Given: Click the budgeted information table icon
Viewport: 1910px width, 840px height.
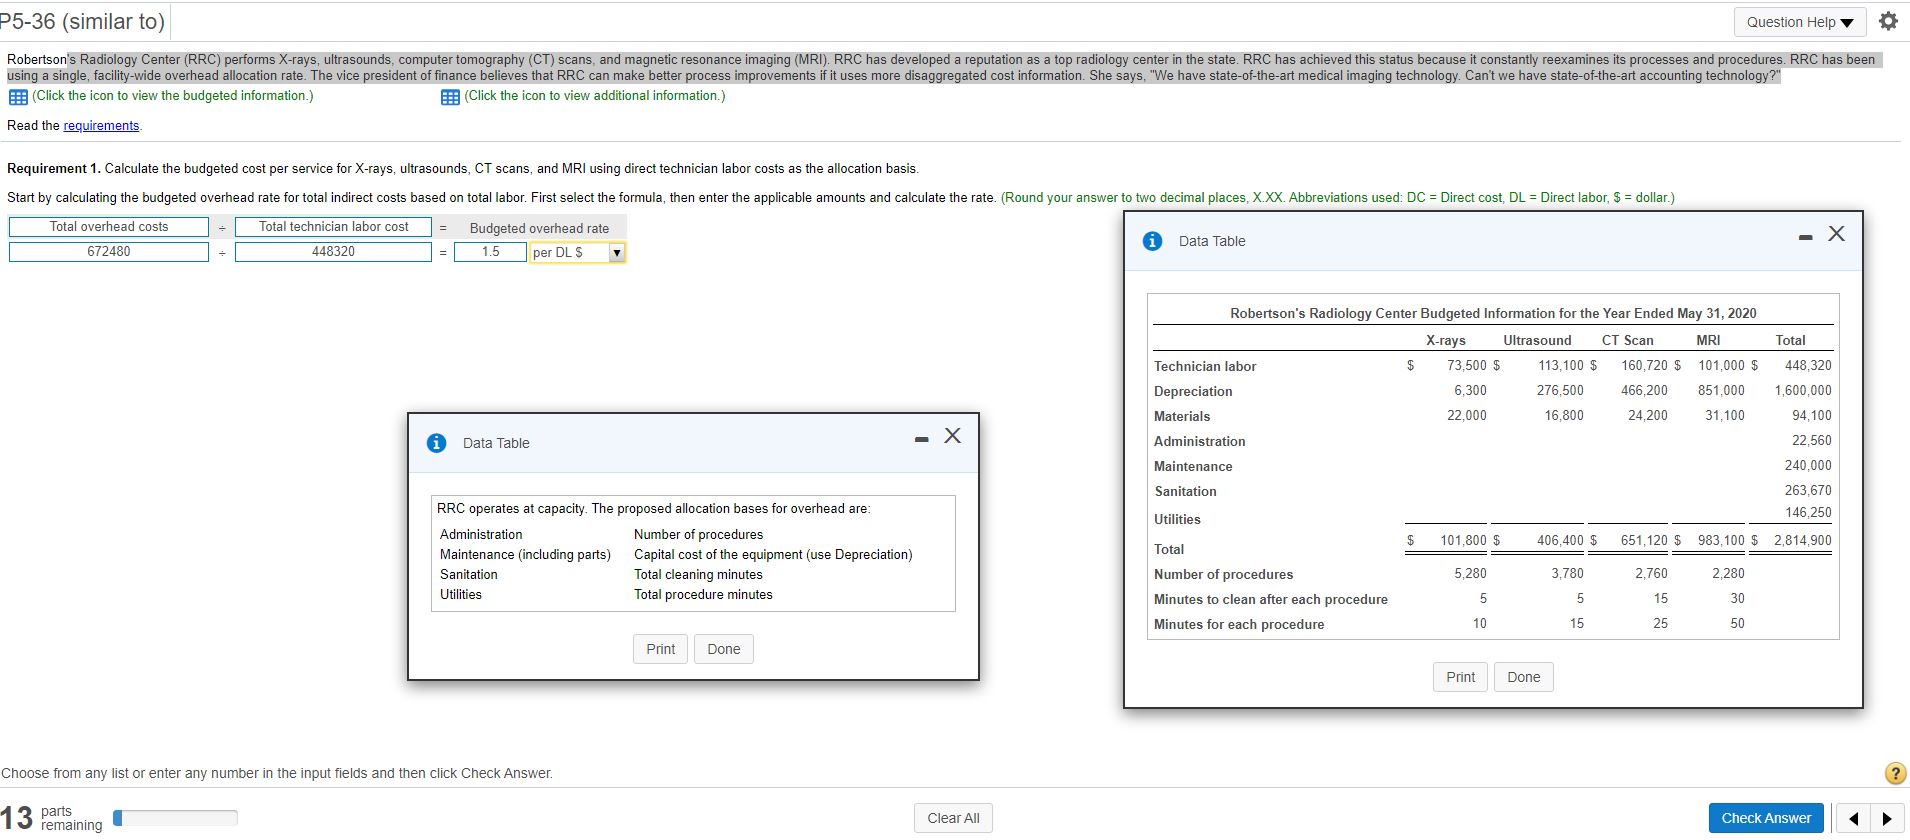Looking at the screenshot, I should [18, 97].
